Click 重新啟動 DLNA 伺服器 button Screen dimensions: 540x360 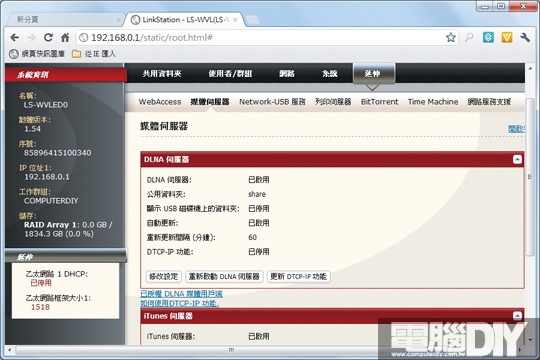point(224,276)
